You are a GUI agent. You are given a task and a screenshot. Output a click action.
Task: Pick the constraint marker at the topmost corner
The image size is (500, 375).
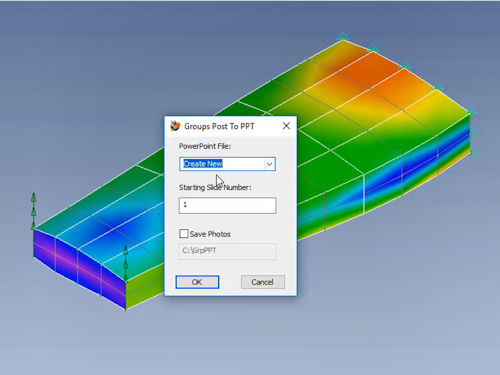click(343, 37)
